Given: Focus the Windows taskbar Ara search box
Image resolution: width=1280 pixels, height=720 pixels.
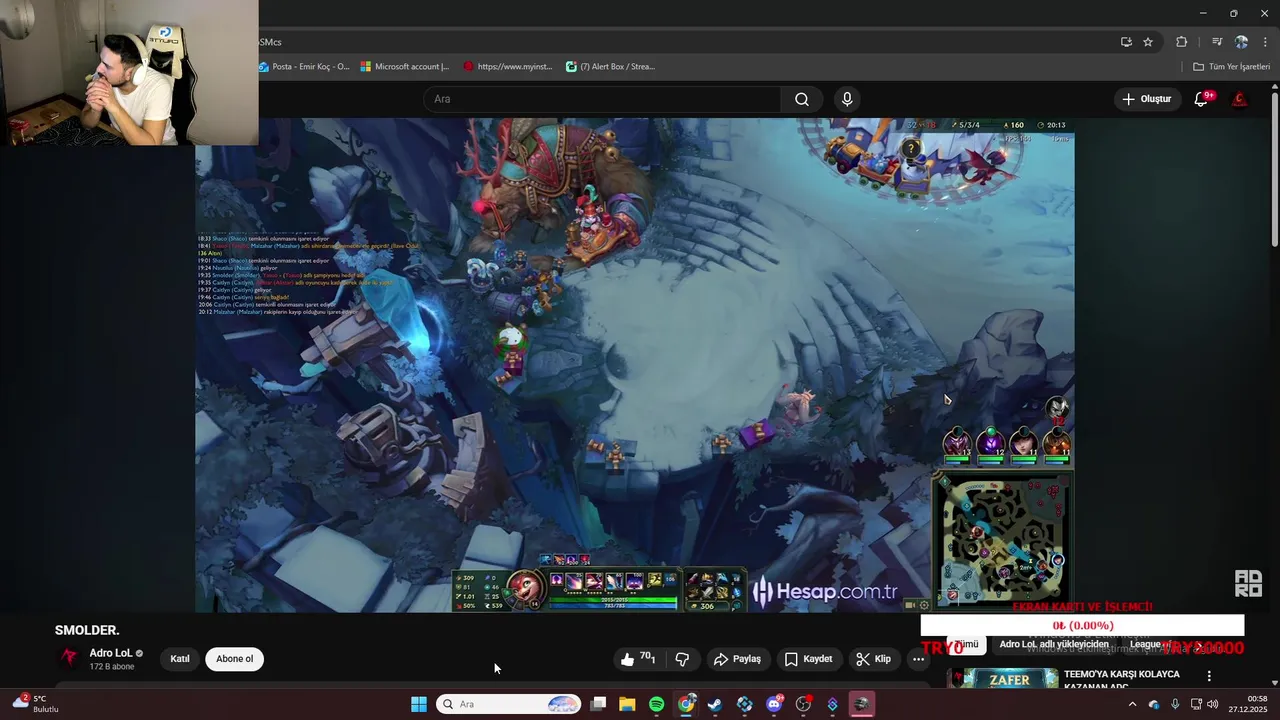Looking at the screenshot, I should pyautogui.click(x=508, y=704).
